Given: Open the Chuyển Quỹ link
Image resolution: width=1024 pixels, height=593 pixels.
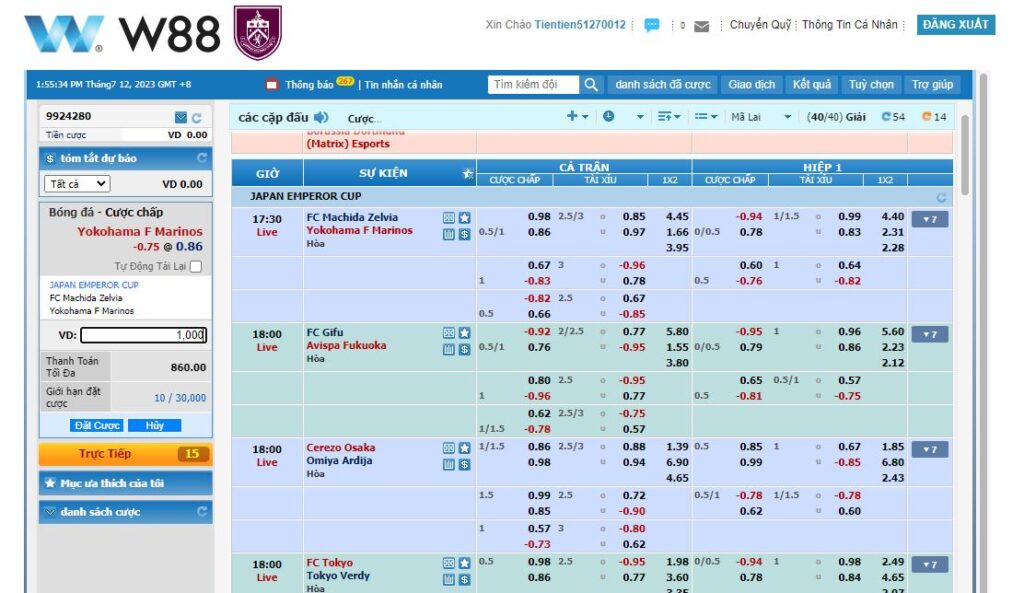Looking at the screenshot, I should (x=760, y=25).
